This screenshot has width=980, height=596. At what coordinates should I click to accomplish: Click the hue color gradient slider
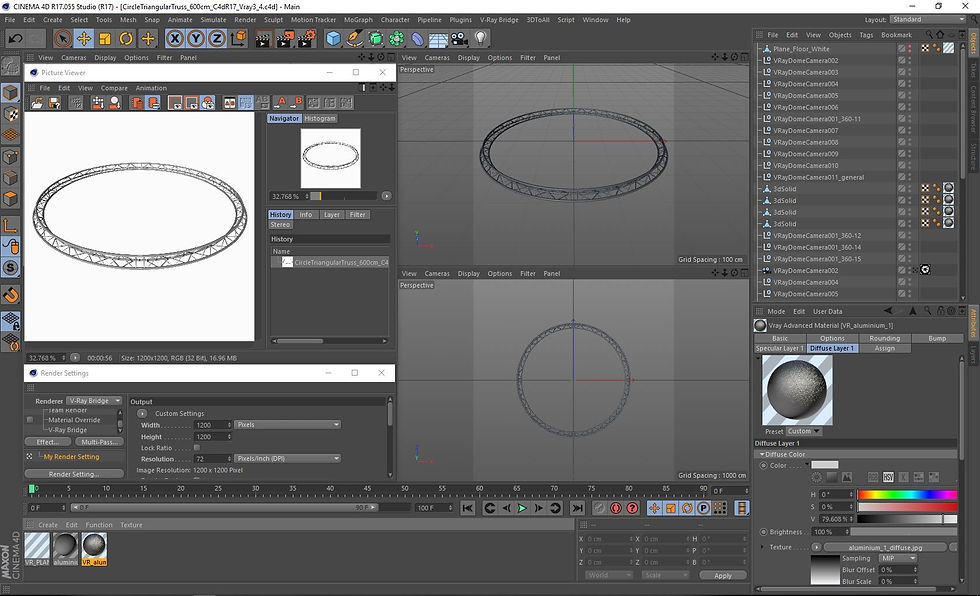click(x=908, y=494)
